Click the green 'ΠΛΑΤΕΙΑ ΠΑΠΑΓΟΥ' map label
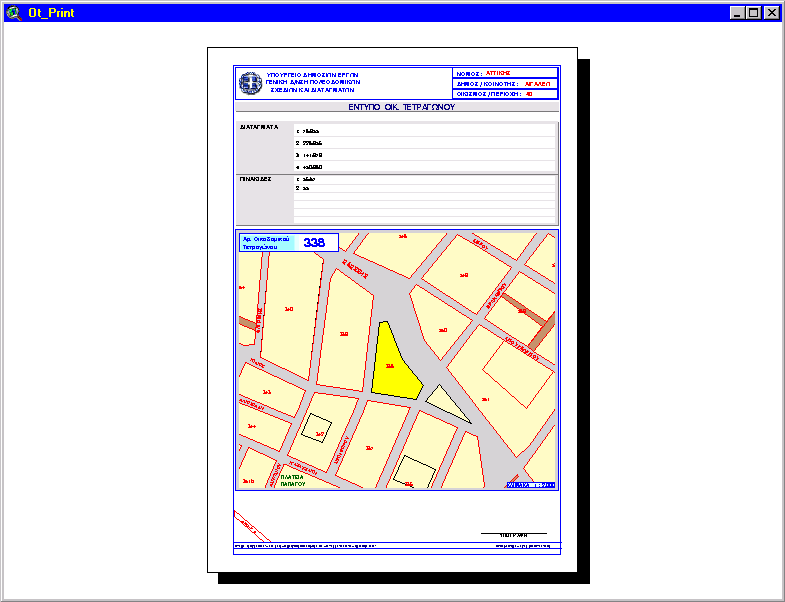 click(293, 481)
